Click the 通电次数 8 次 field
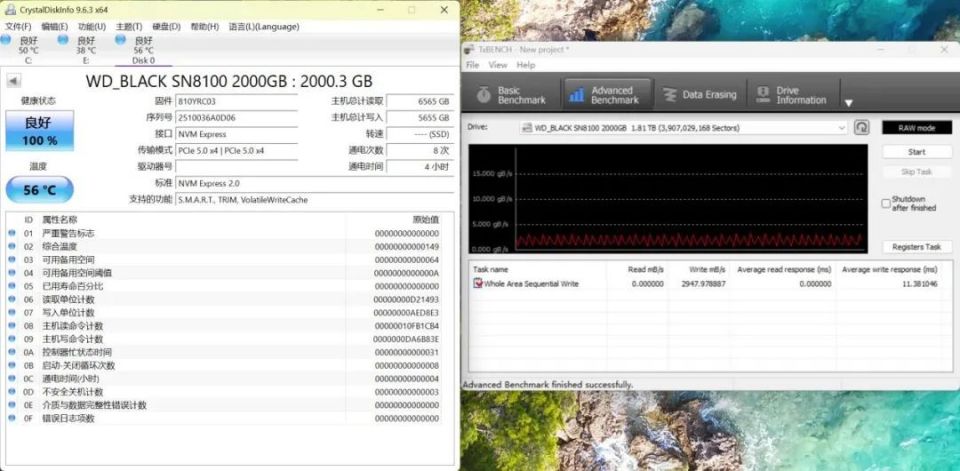This screenshot has width=960, height=471. 420,150
